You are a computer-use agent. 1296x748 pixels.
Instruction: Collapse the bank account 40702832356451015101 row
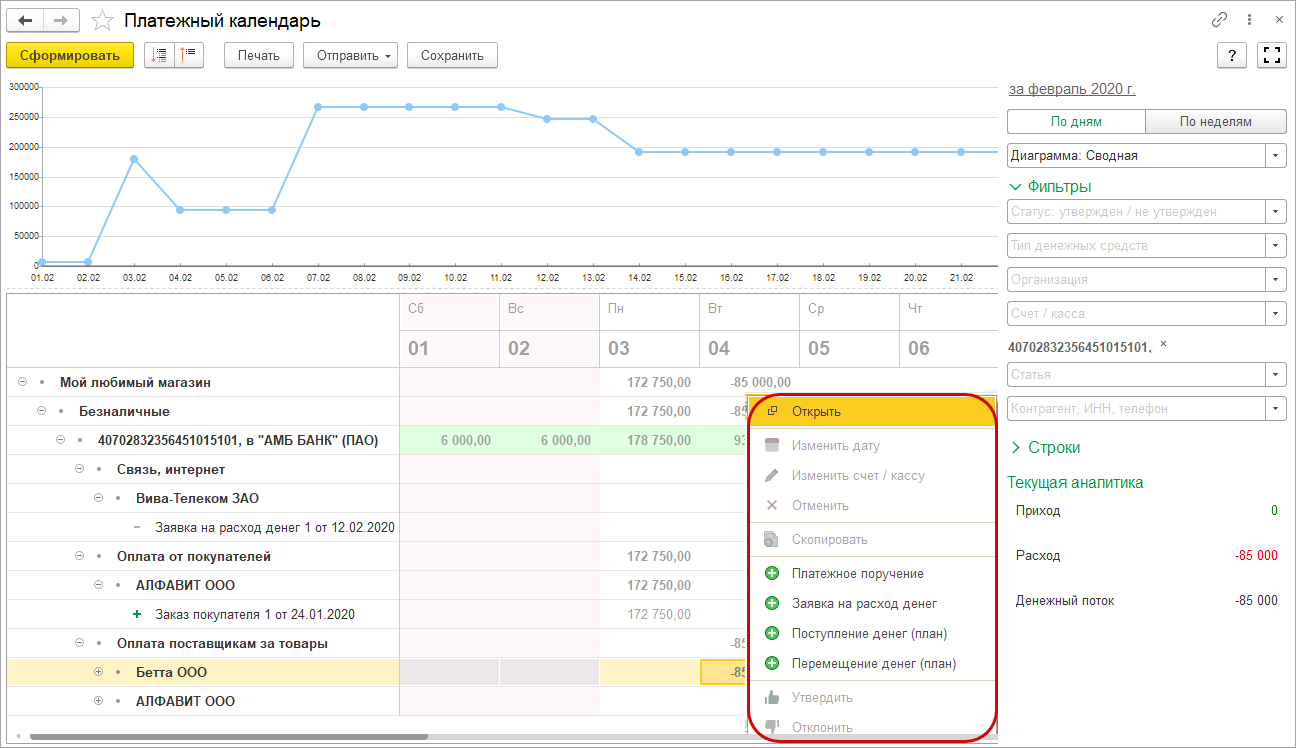click(61, 440)
